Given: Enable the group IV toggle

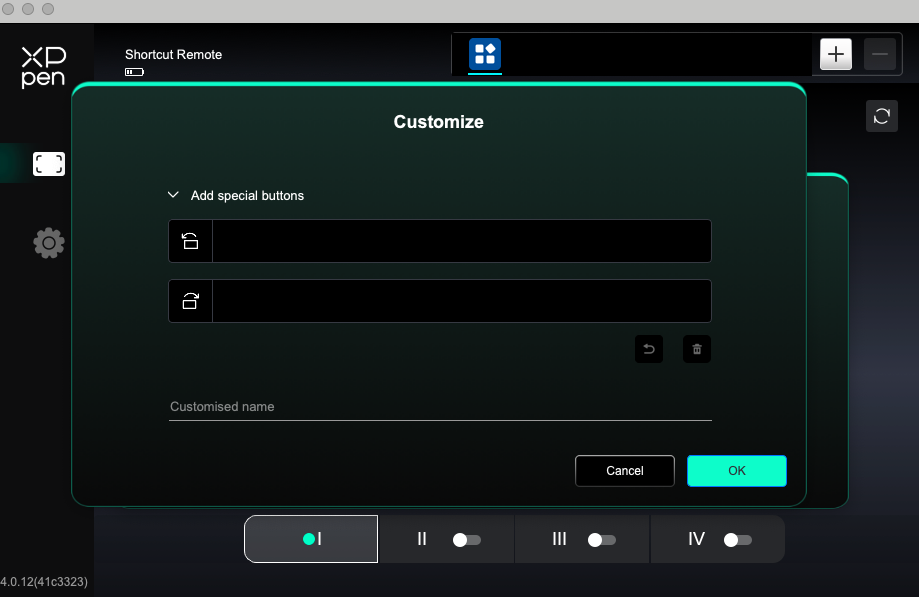Looking at the screenshot, I should pyautogui.click(x=738, y=540).
